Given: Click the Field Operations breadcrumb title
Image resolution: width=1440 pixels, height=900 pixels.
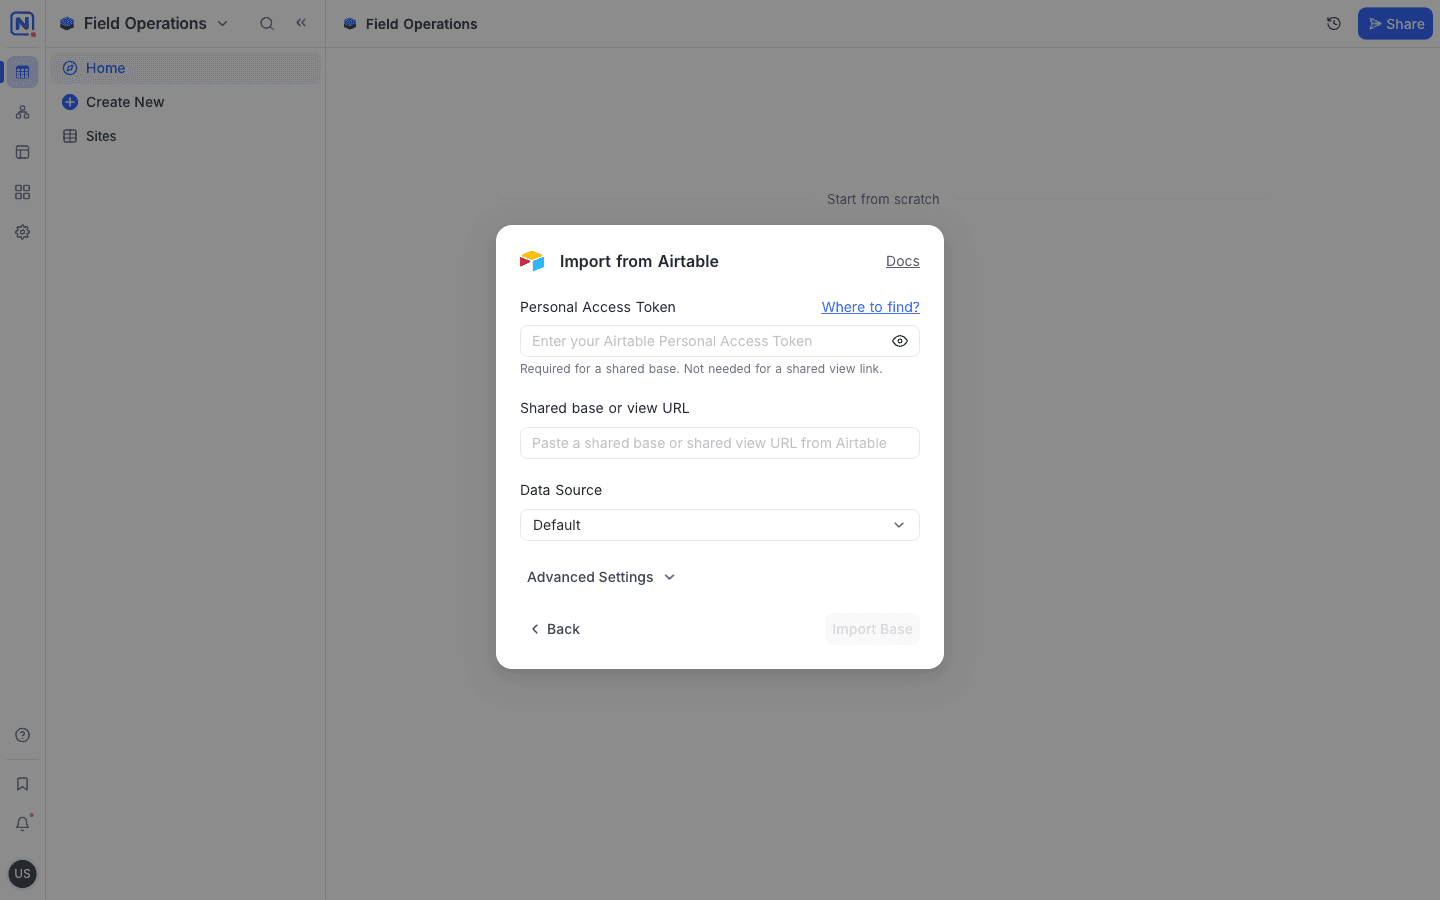Looking at the screenshot, I should click(x=421, y=24).
